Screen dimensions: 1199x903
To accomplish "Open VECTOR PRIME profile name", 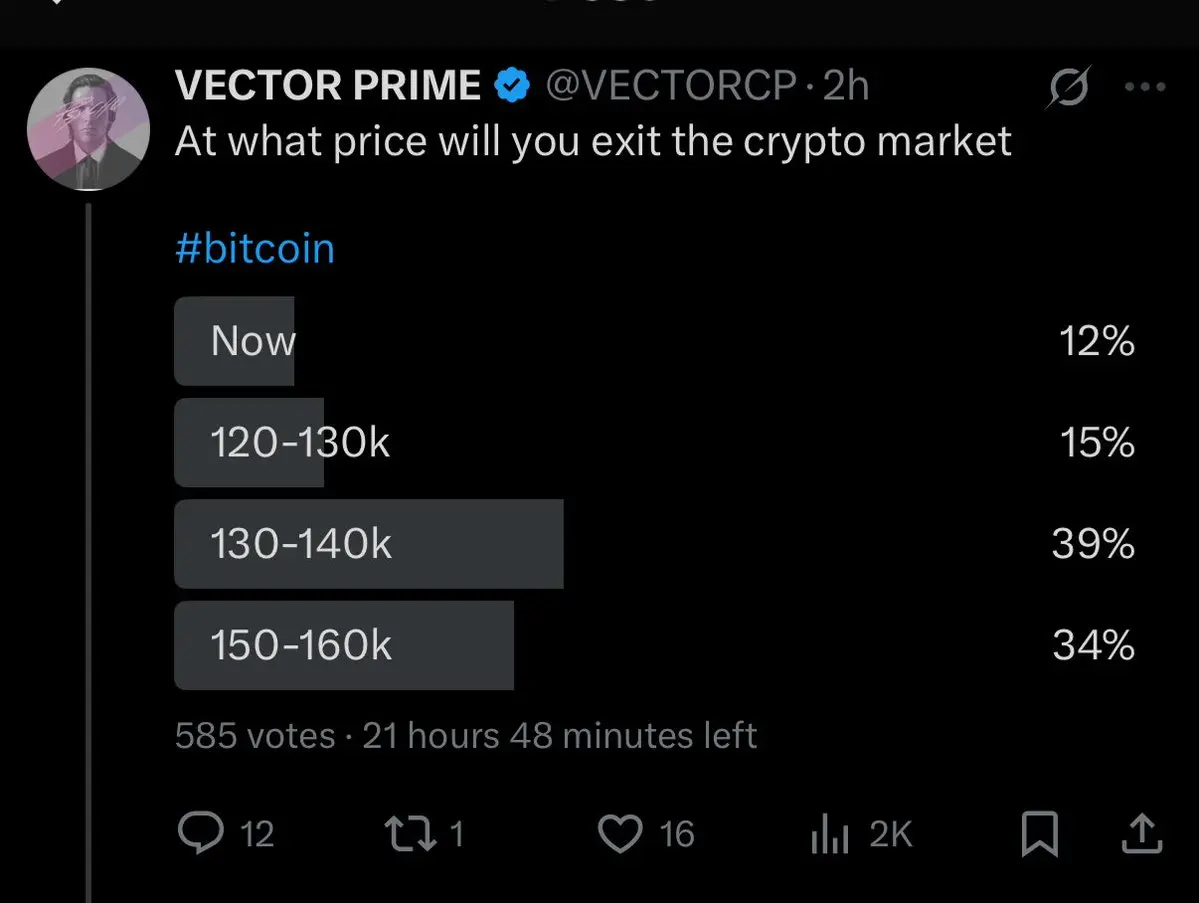I will 327,85.
